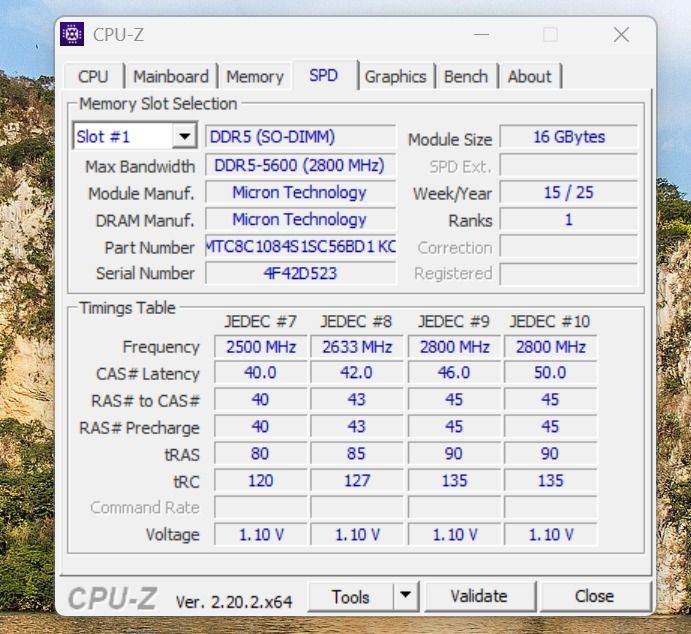The height and width of the screenshot is (634, 691).
Task: Click the JEDEC #7 RAS# Precharge 40 cell
Action: pyautogui.click(x=261, y=426)
